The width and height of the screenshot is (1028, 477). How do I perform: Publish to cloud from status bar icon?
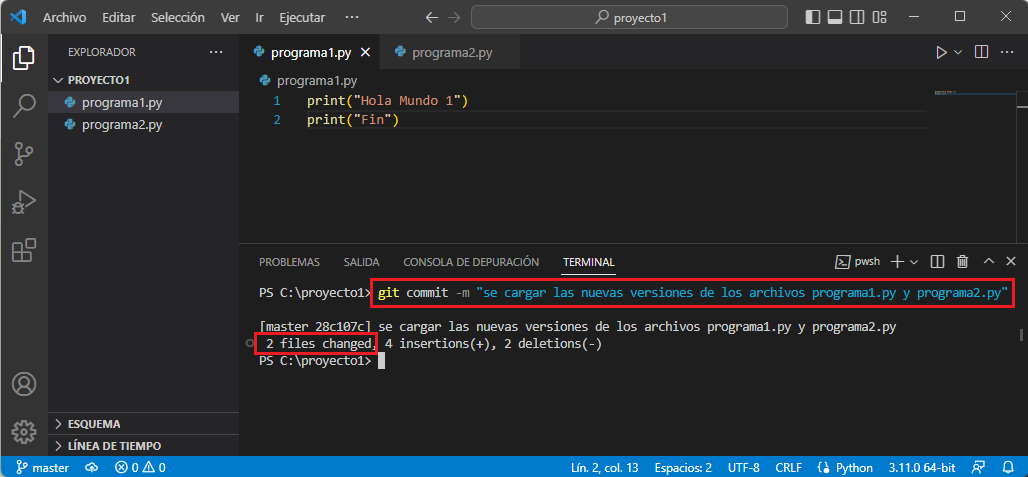92,468
